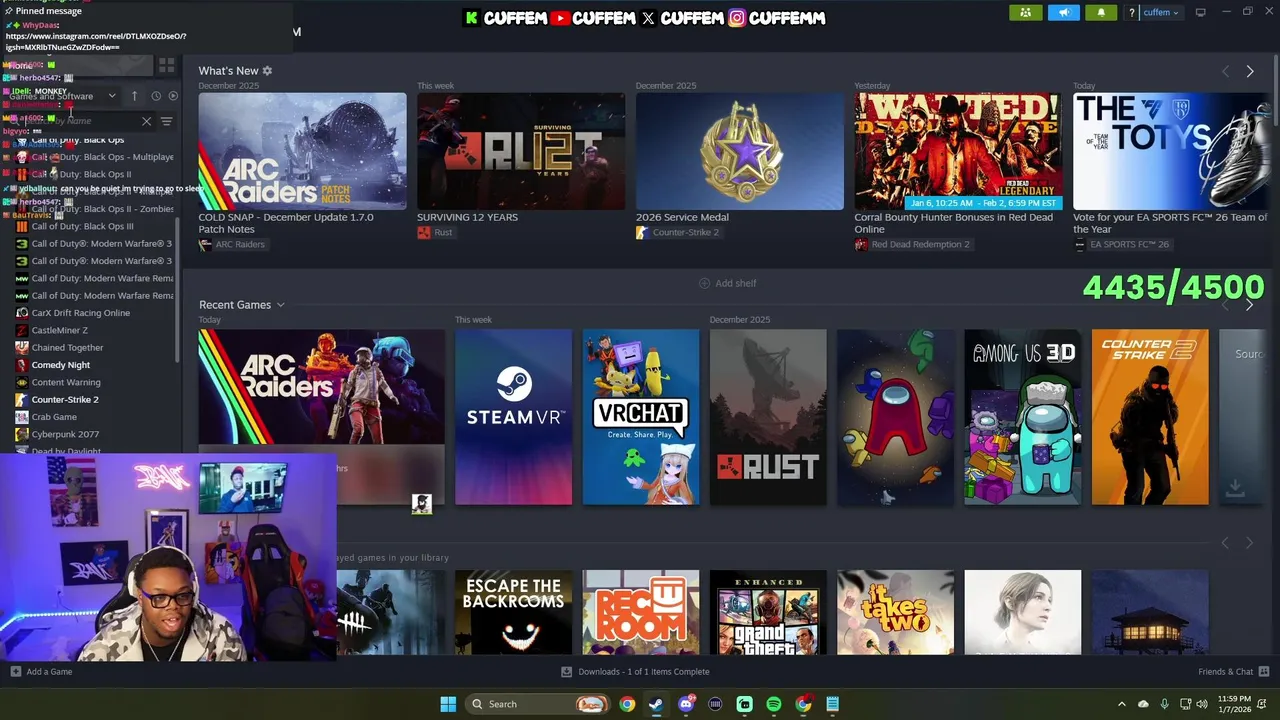This screenshot has width=1280, height=720.
Task: Open the taskbar clock and date
Action: tap(1237, 704)
